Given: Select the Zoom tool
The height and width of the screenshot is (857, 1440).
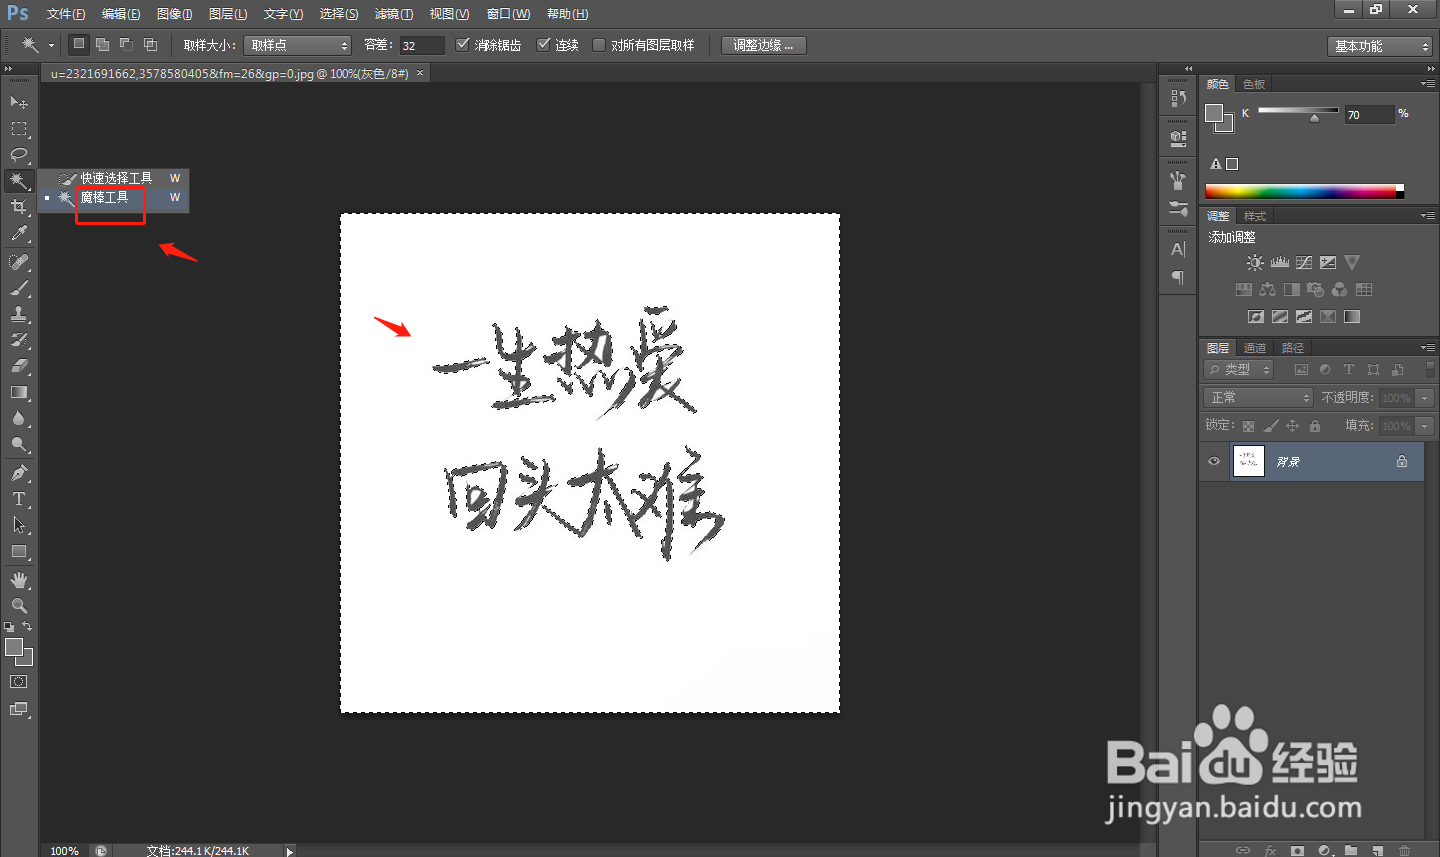Looking at the screenshot, I should click(19, 606).
